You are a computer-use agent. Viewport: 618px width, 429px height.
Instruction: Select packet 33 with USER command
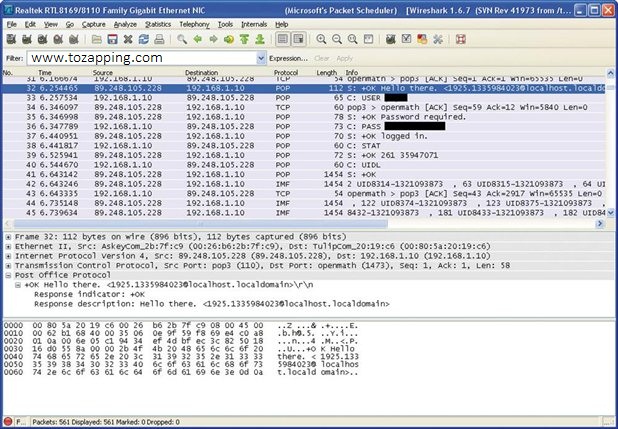(x=304, y=97)
